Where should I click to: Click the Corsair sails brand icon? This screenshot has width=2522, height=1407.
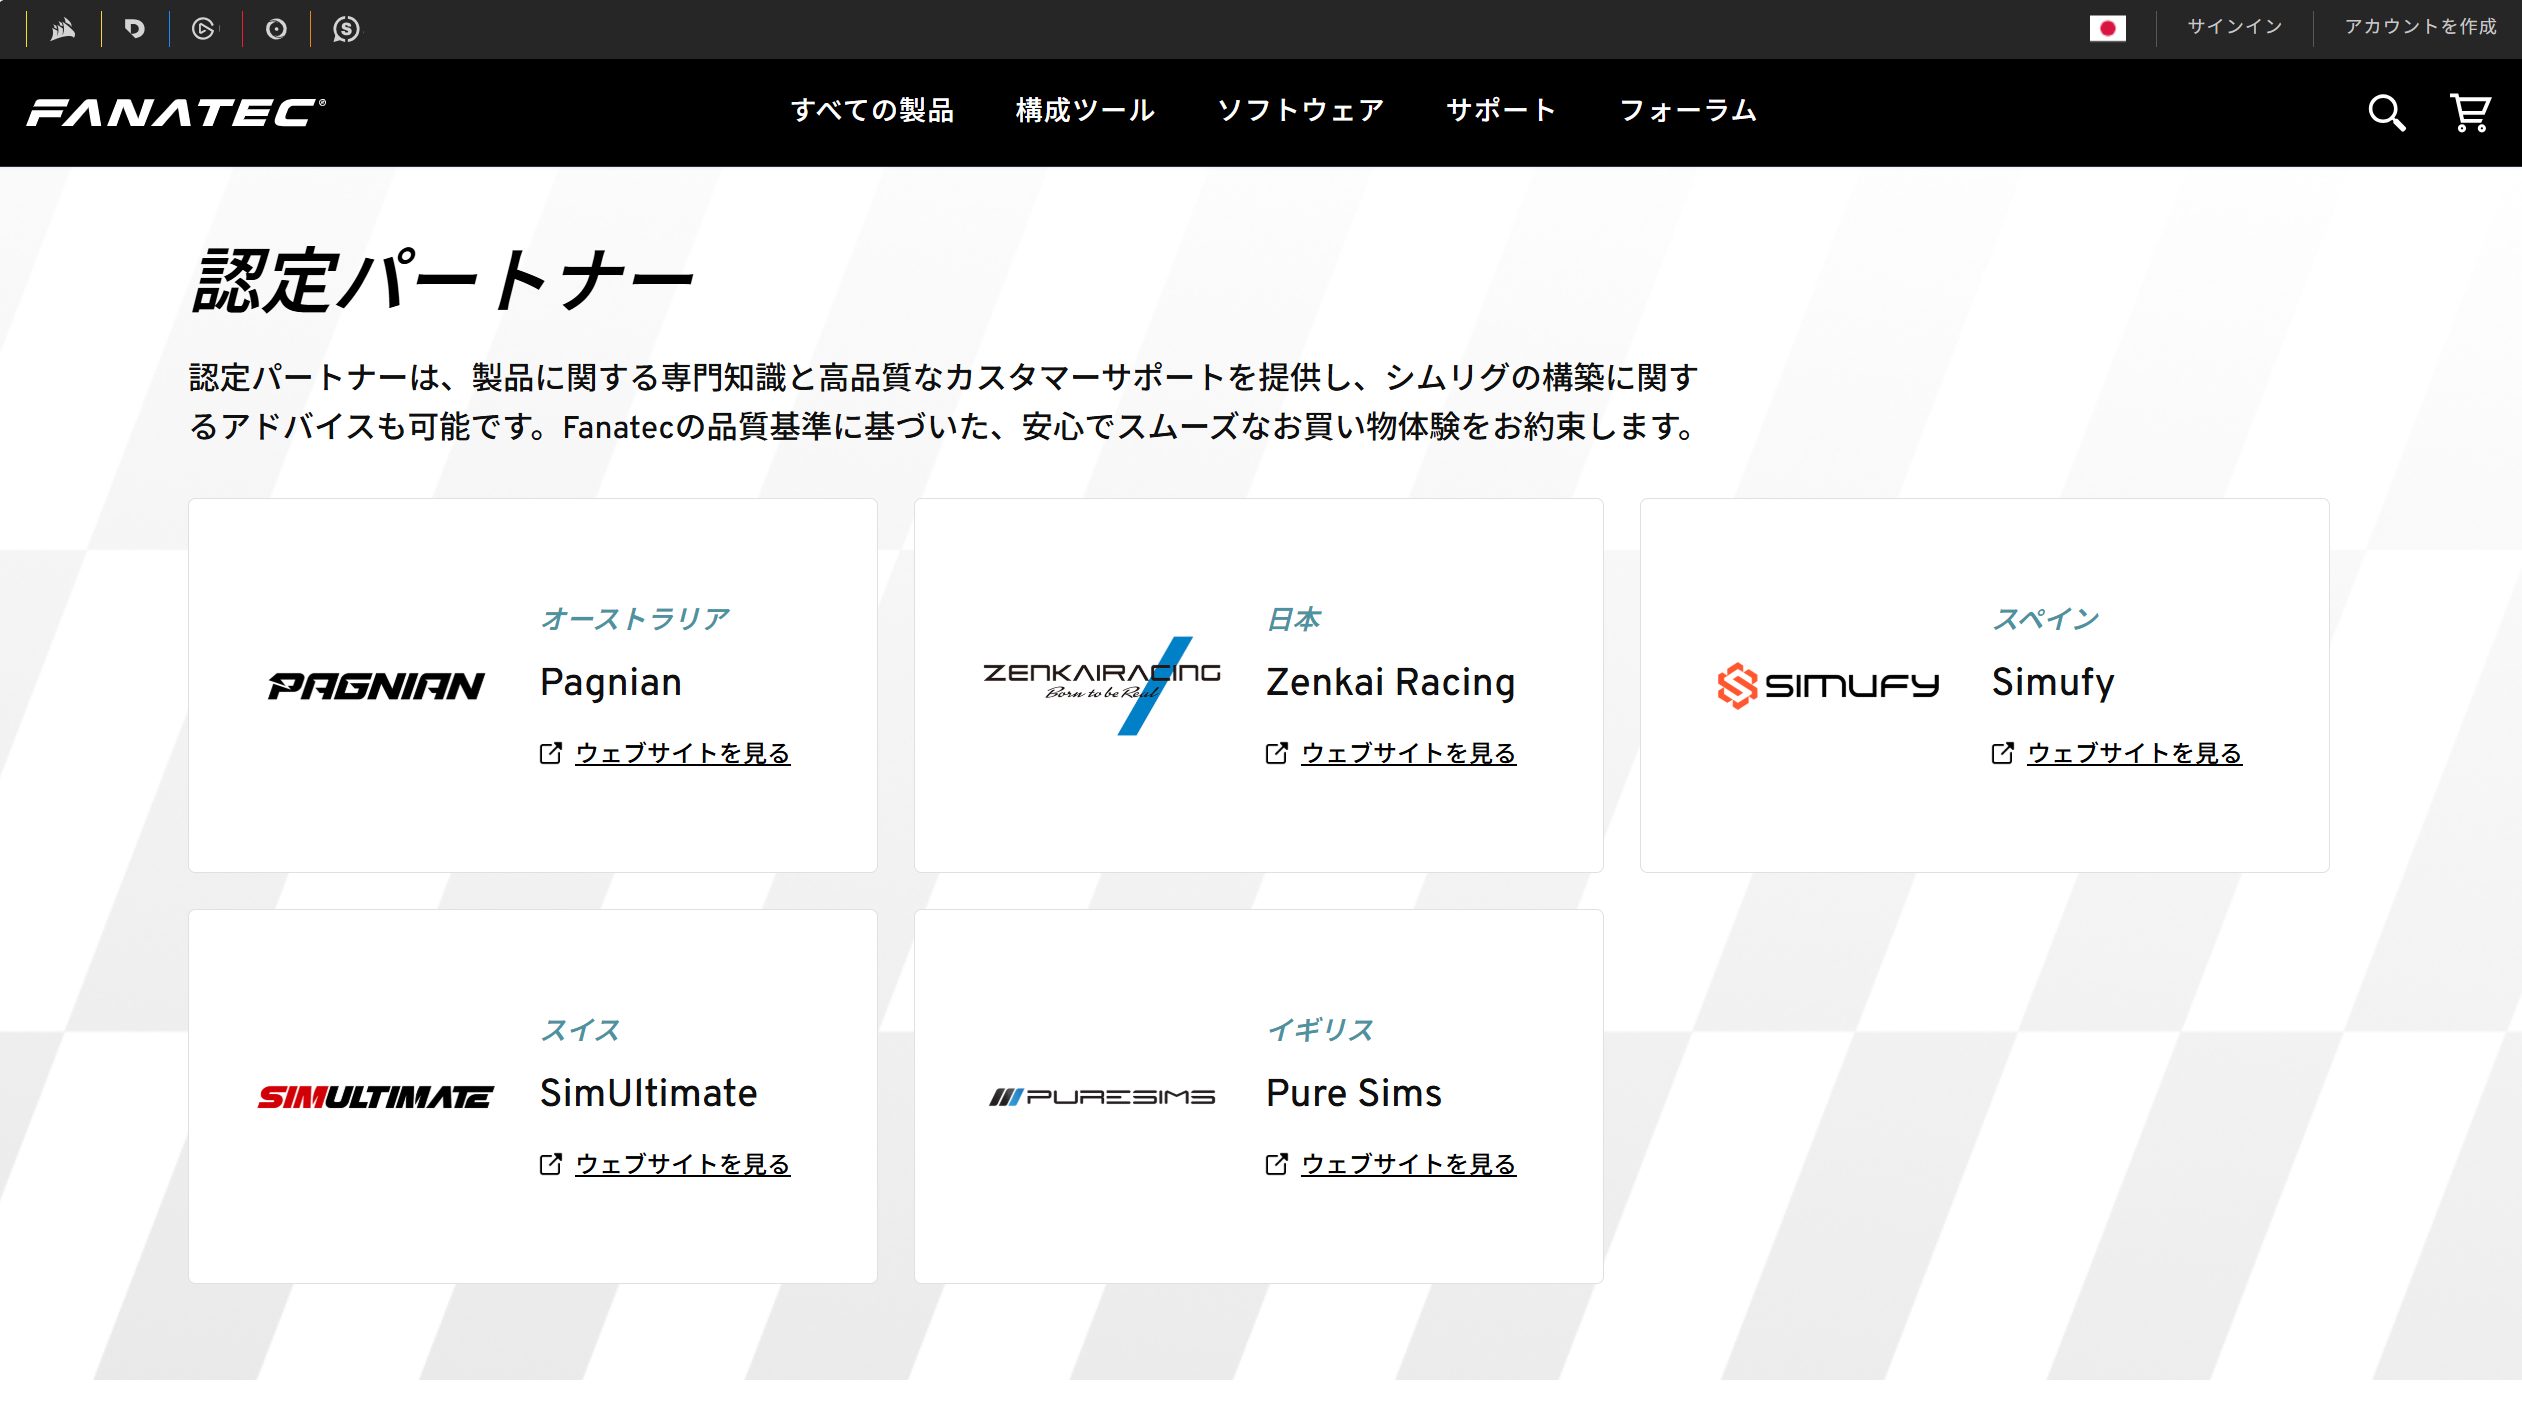63,29
